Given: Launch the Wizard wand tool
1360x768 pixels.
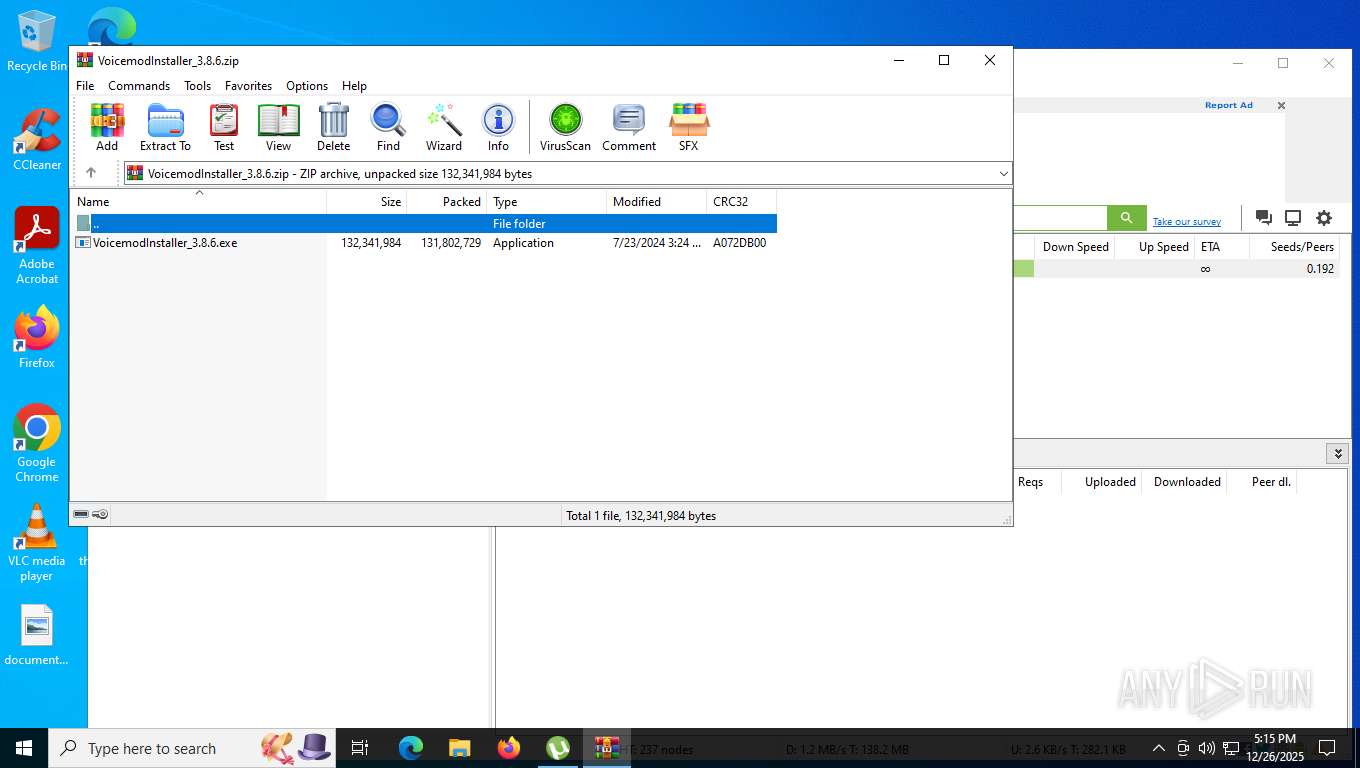Looking at the screenshot, I should click(x=444, y=127).
